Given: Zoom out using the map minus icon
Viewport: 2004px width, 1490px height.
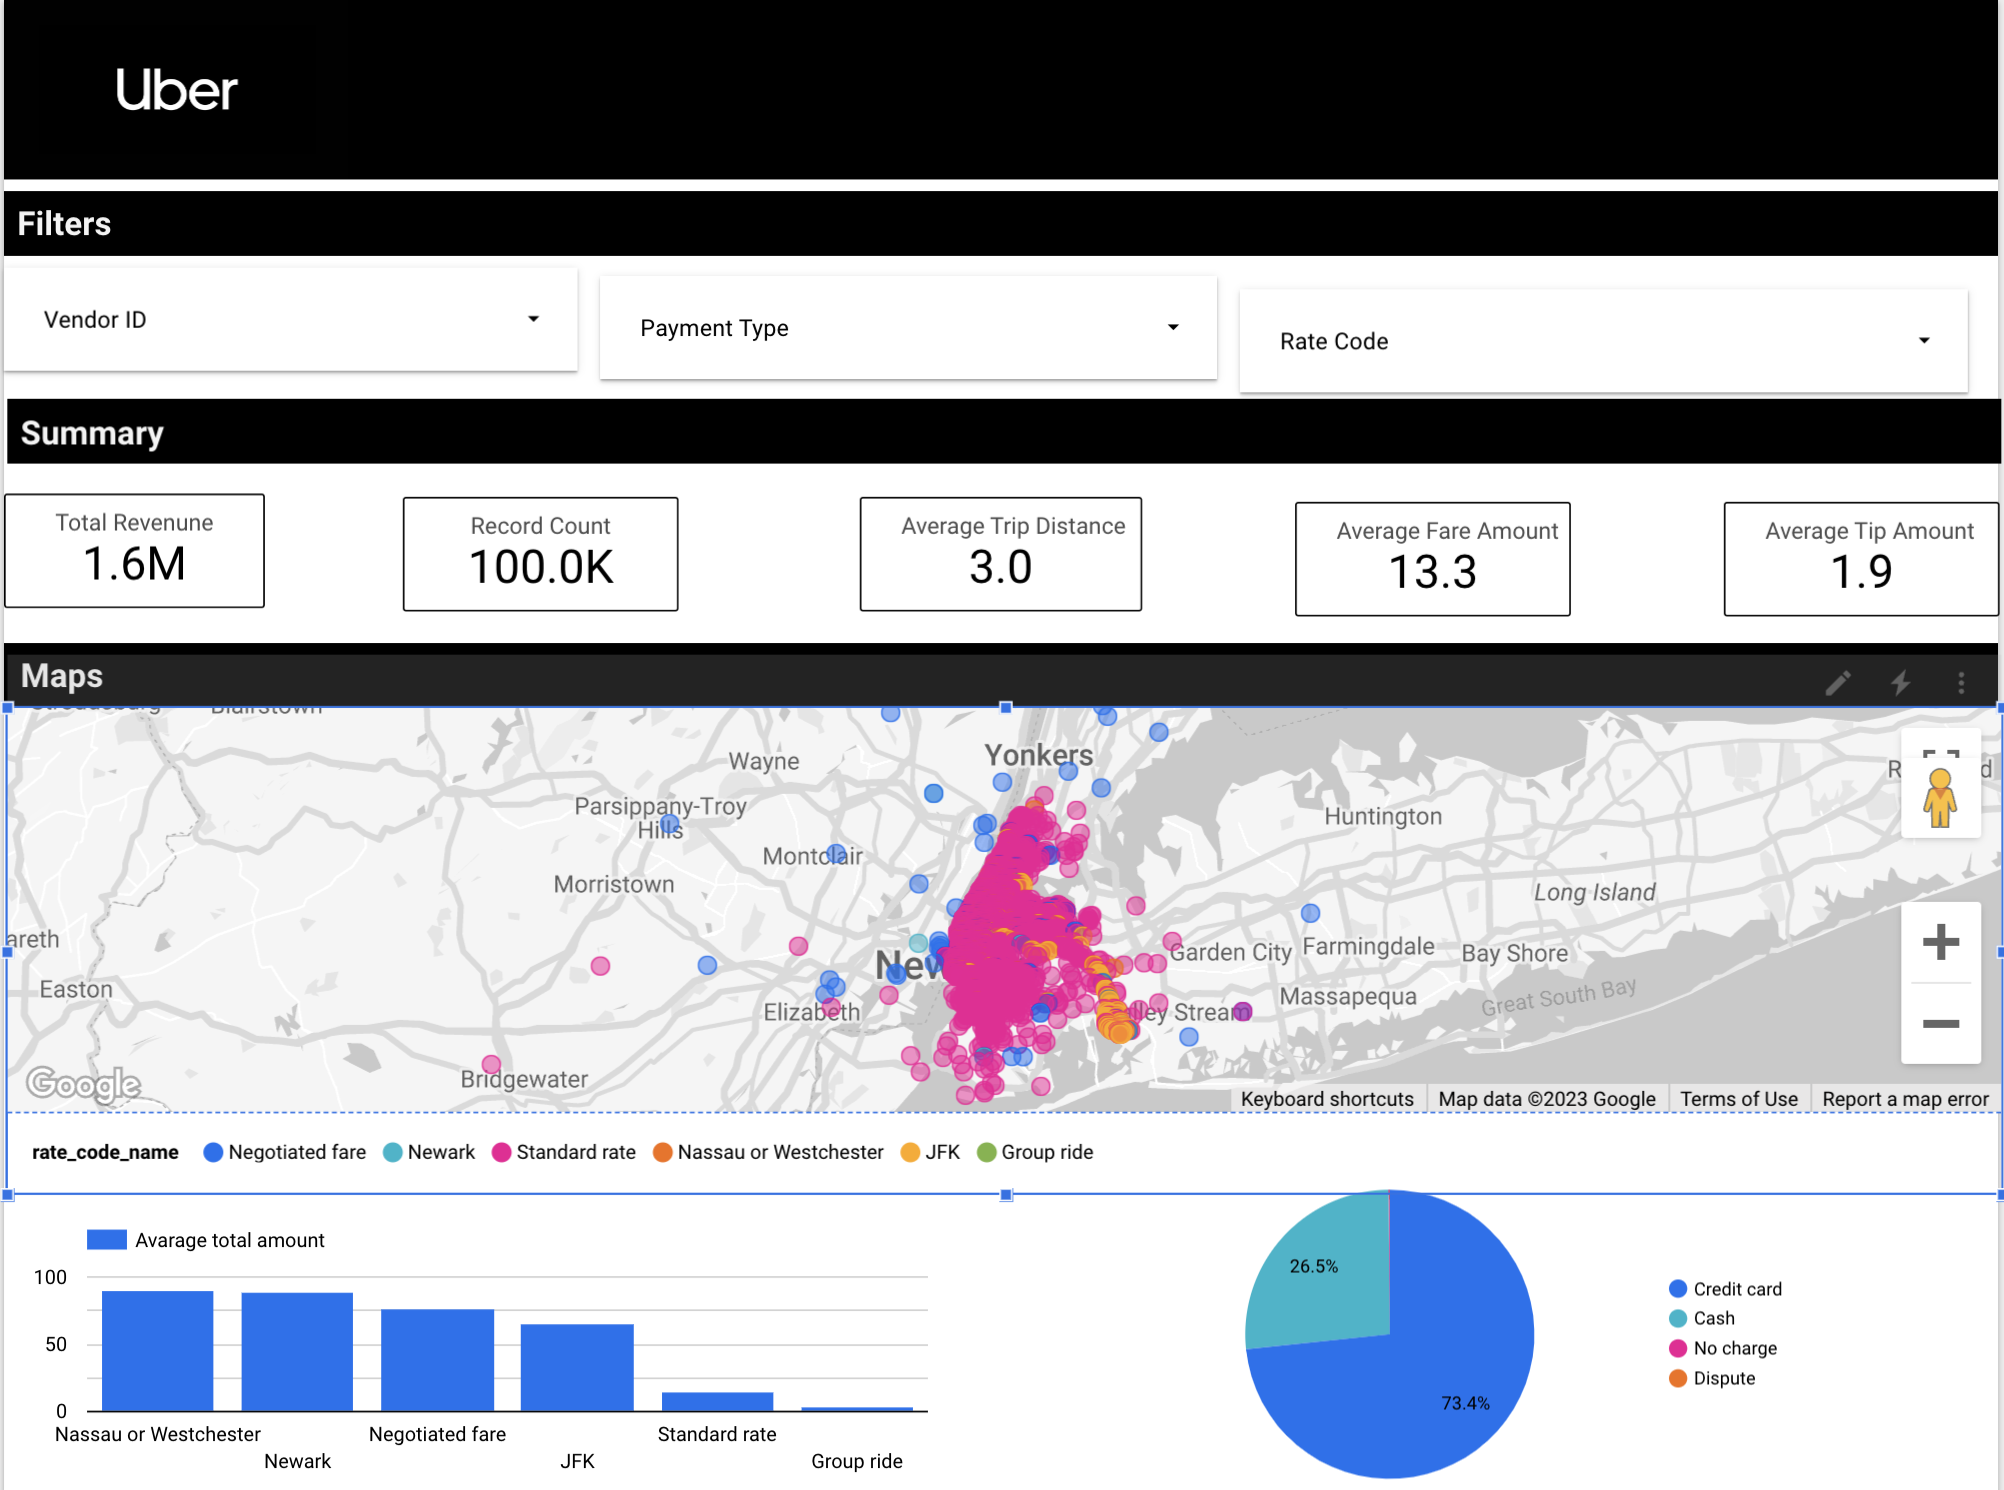Looking at the screenshot, I should coord(1940,1024).
